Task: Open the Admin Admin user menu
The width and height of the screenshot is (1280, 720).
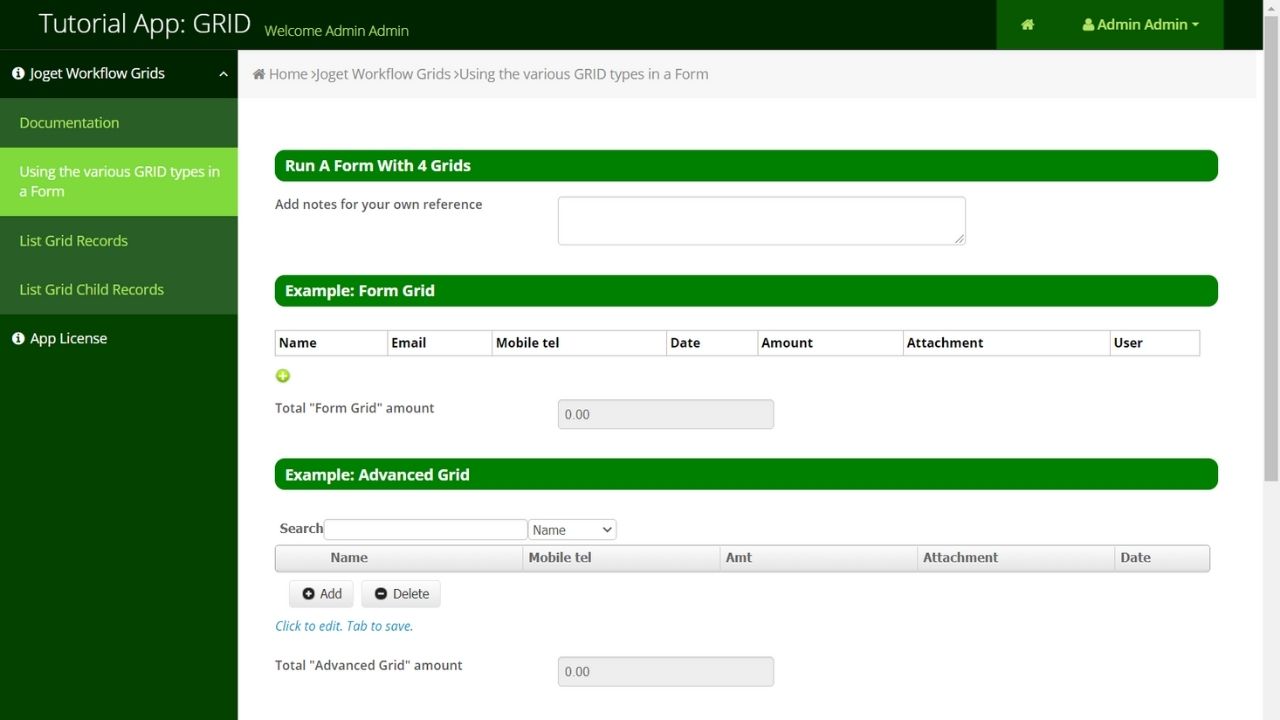Action: point(1141,25)
